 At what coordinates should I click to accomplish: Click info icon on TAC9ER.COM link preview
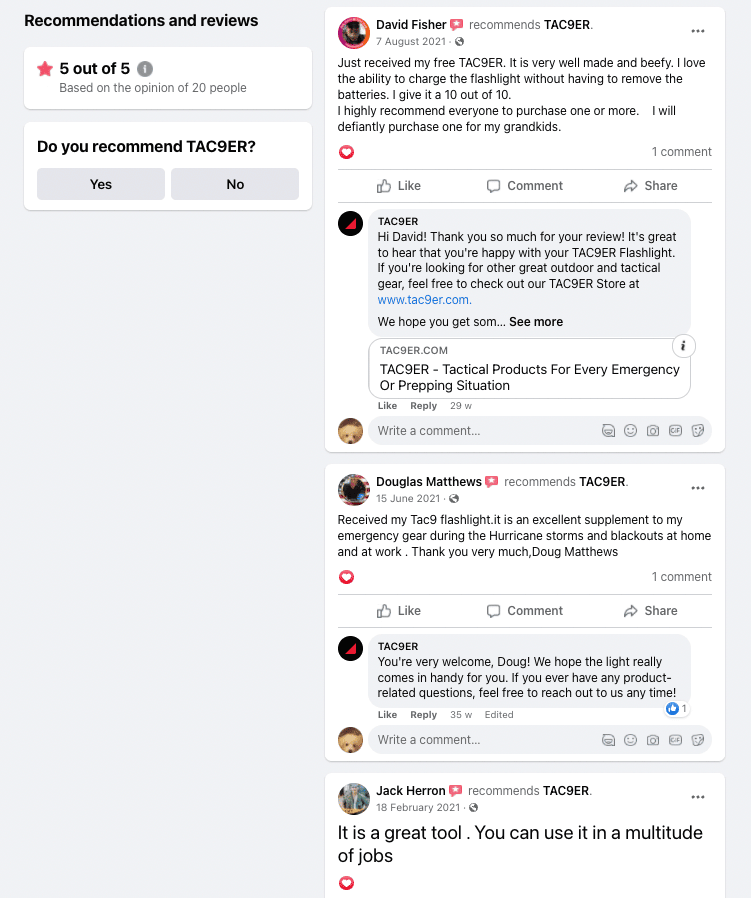[x=683, y=346]
